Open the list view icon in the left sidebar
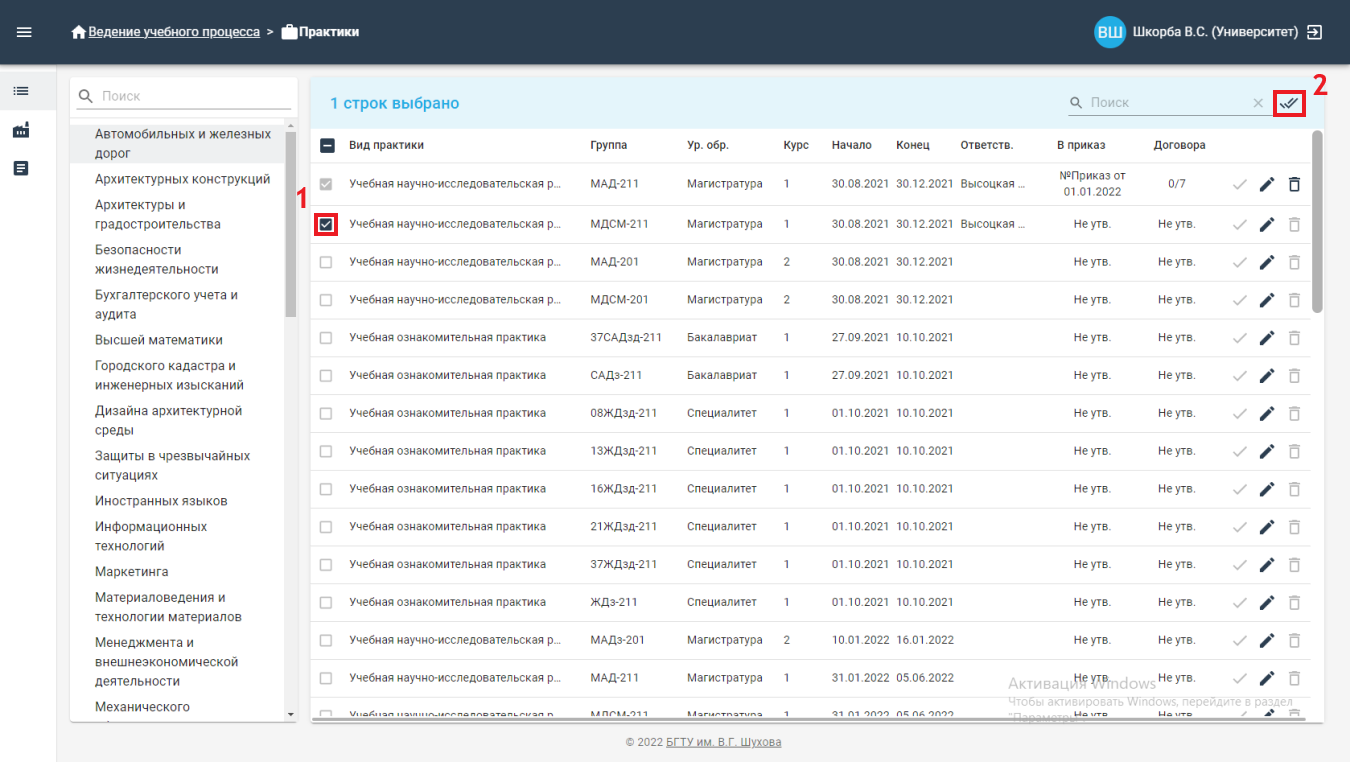 click(x=21, y=91)
